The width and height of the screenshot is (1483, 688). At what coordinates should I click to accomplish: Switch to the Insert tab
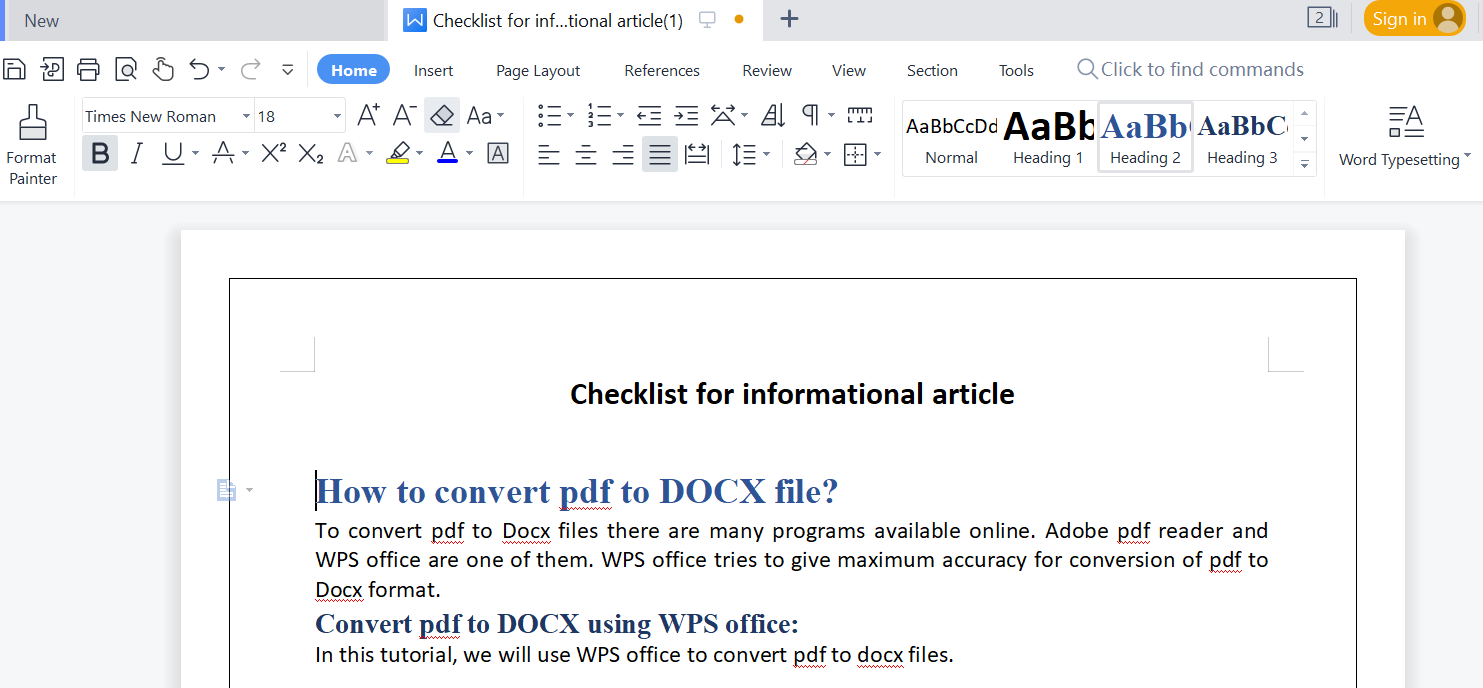(x=433, y=70)
